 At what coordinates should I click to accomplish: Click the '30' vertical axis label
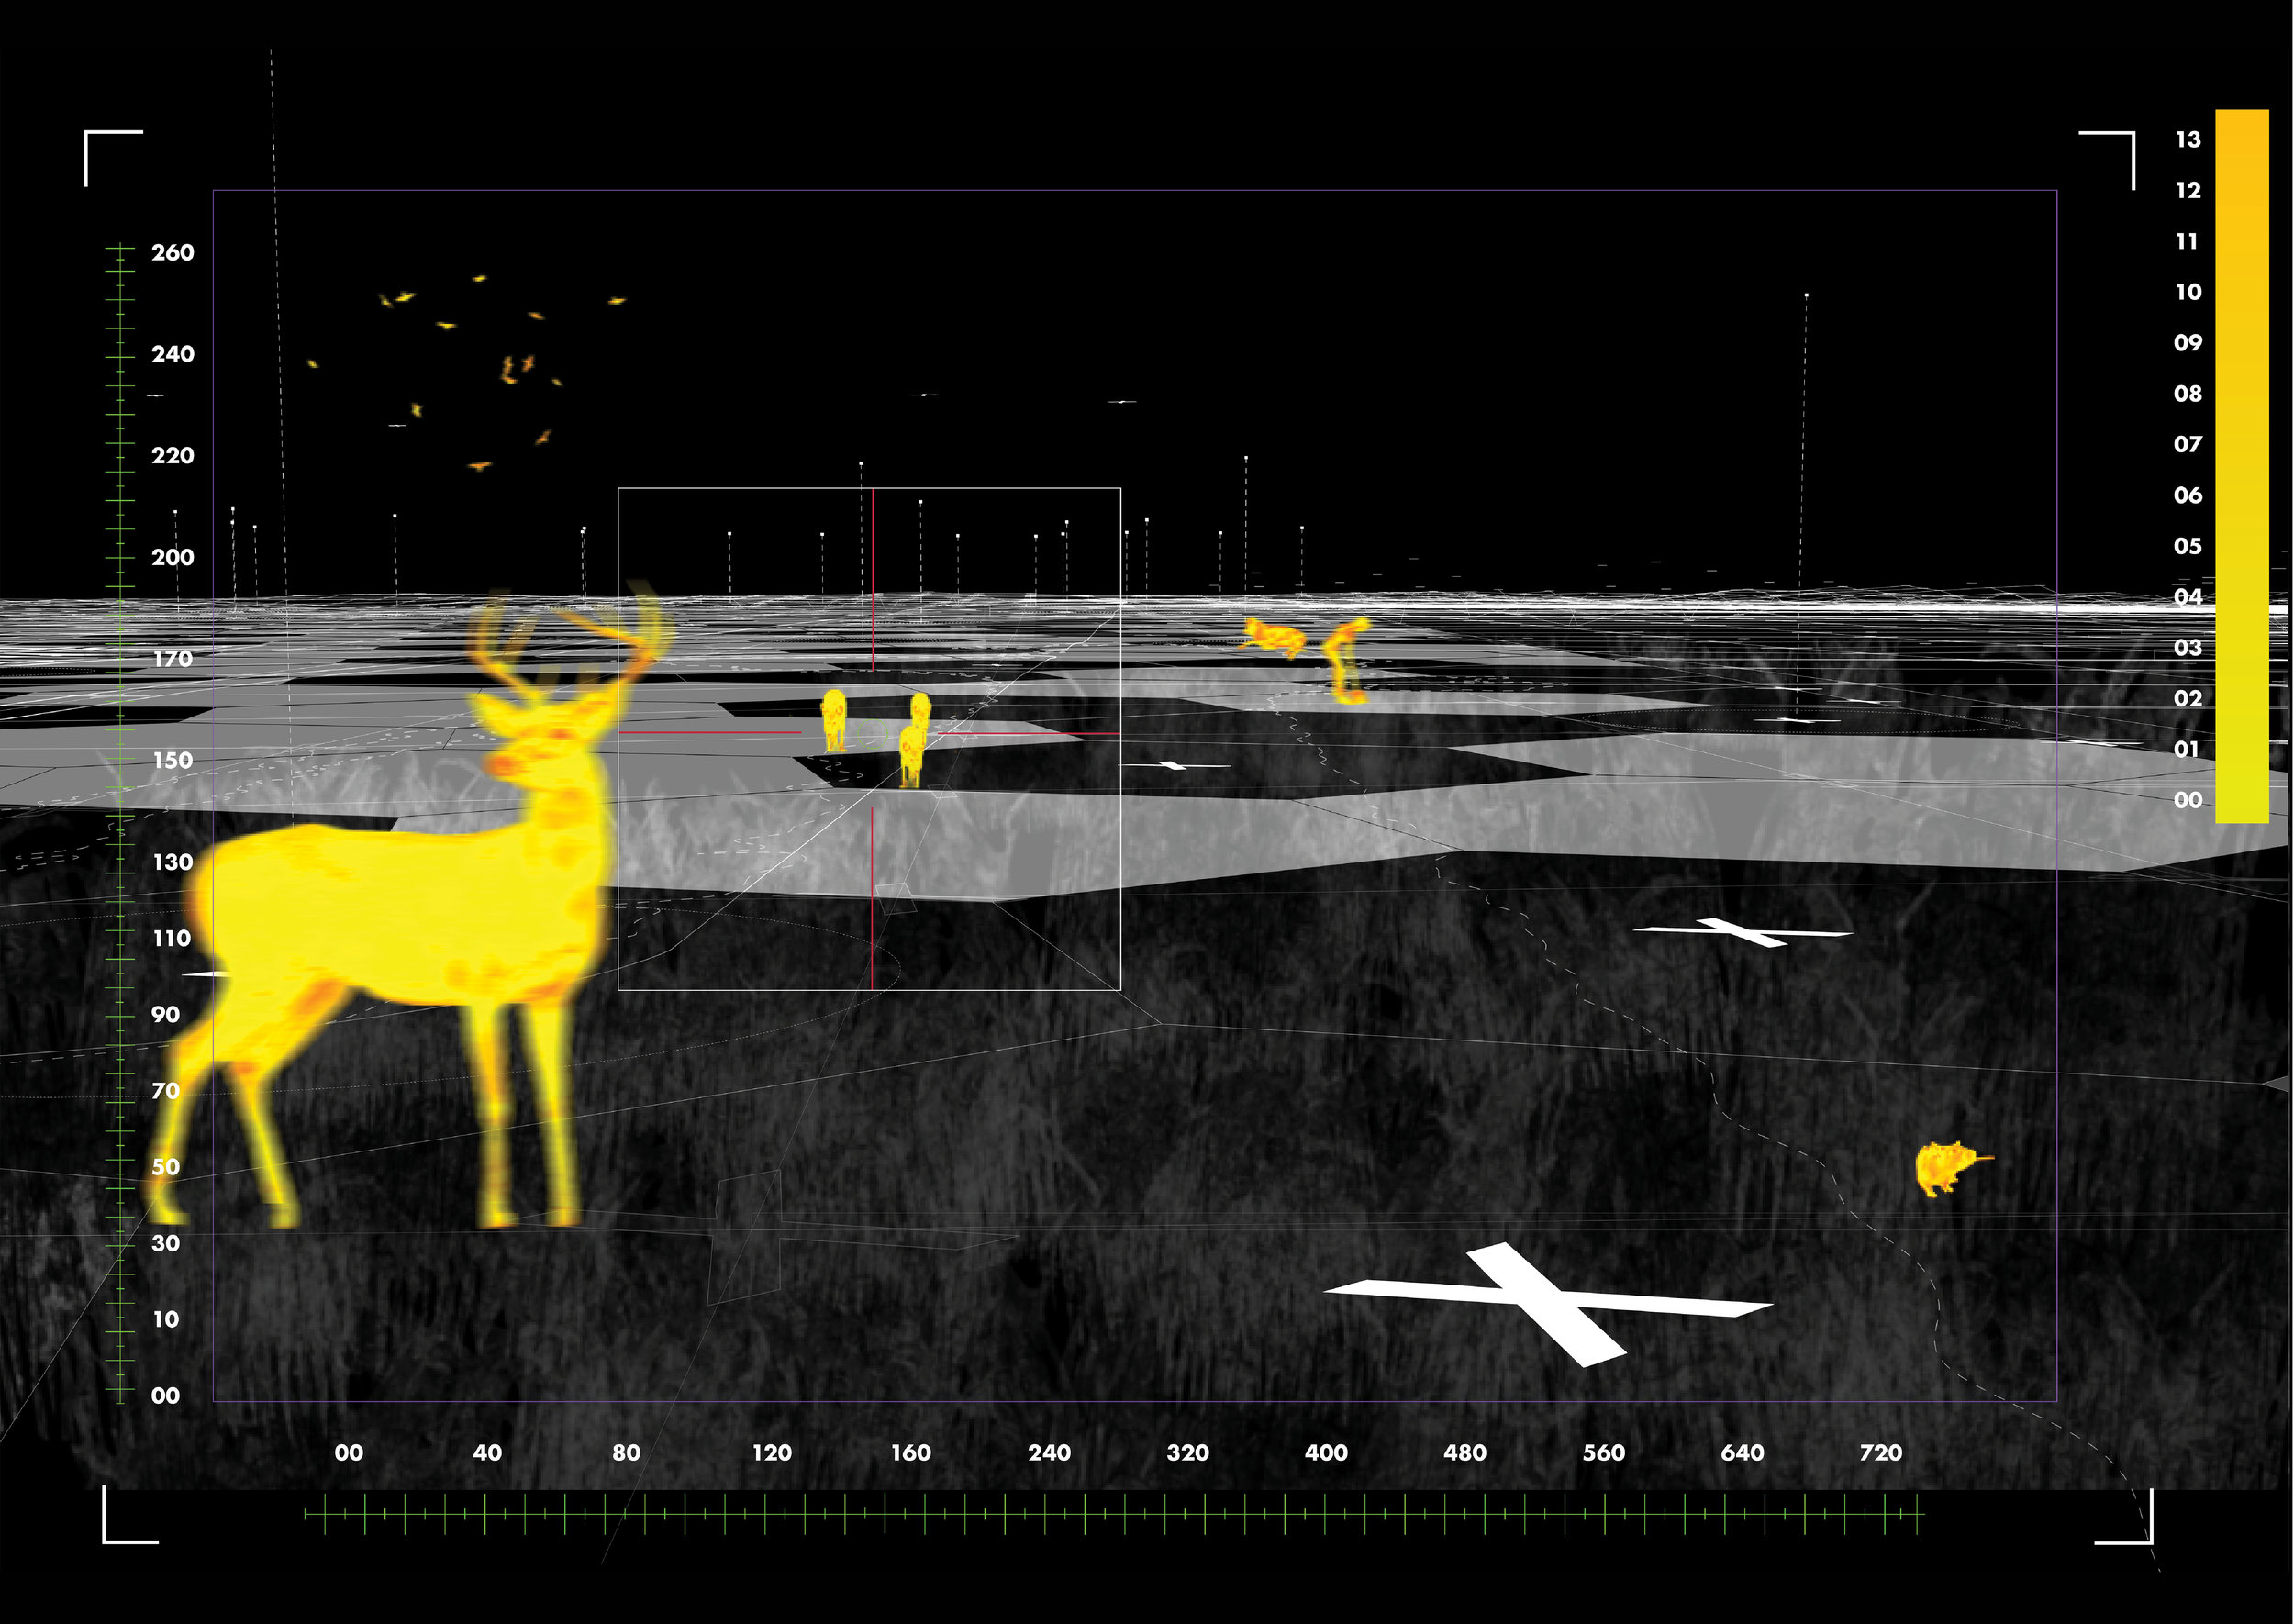(x=166, y=1243)
